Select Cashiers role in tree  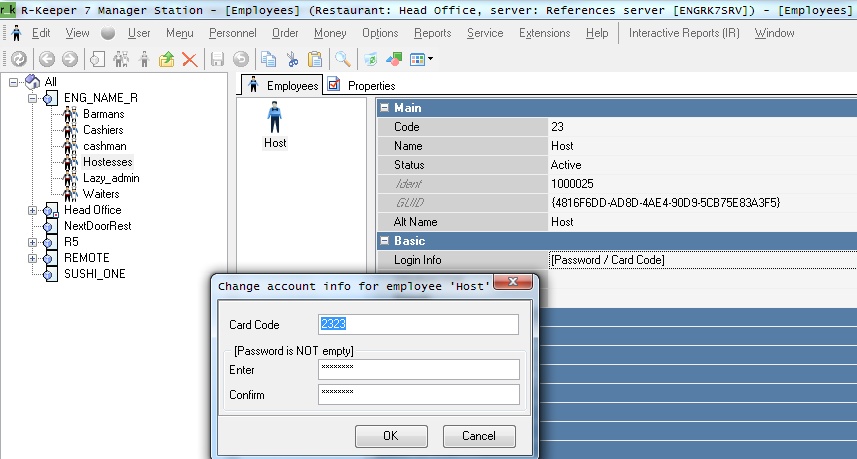103,130
